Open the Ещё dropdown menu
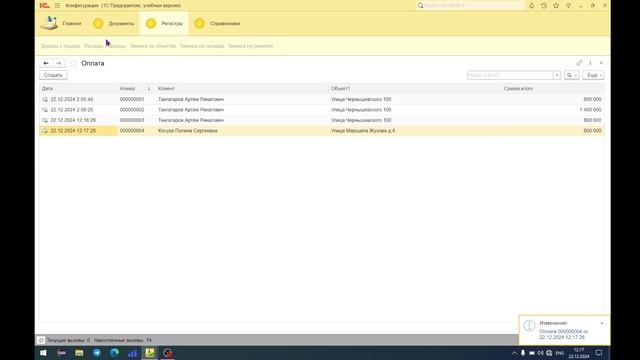 (593, 75)
